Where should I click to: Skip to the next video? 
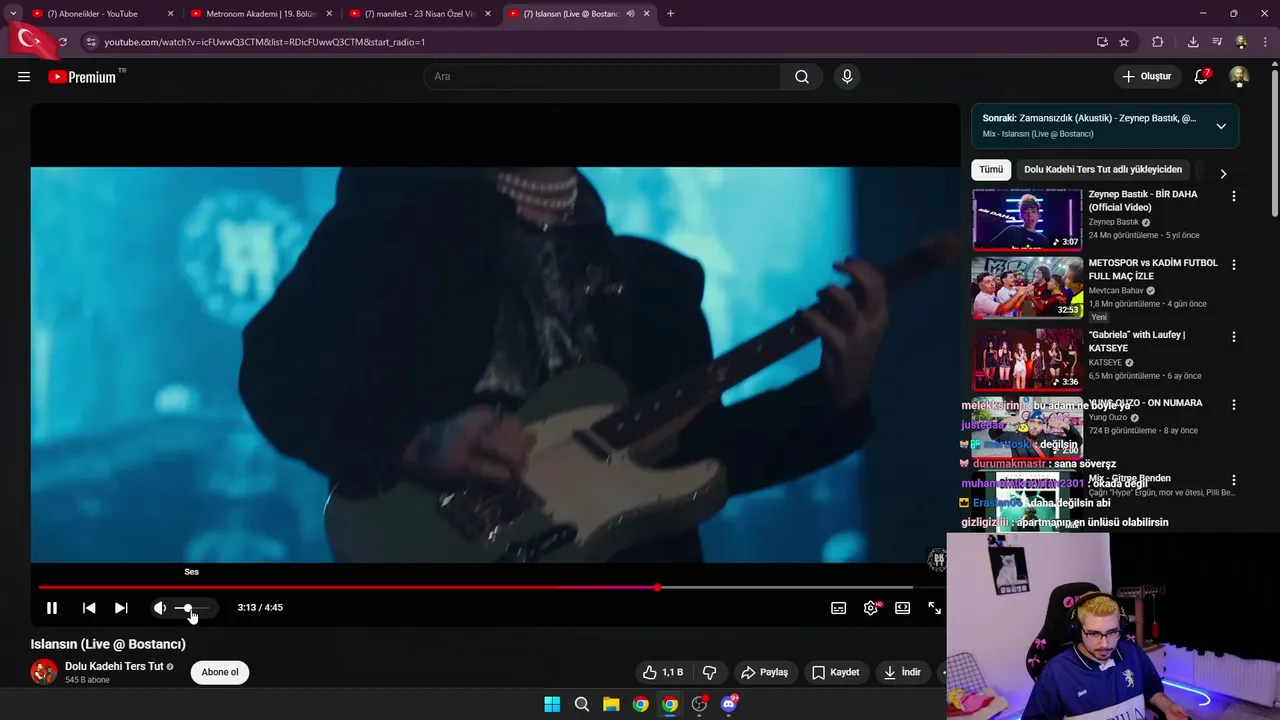pos(121,607)
